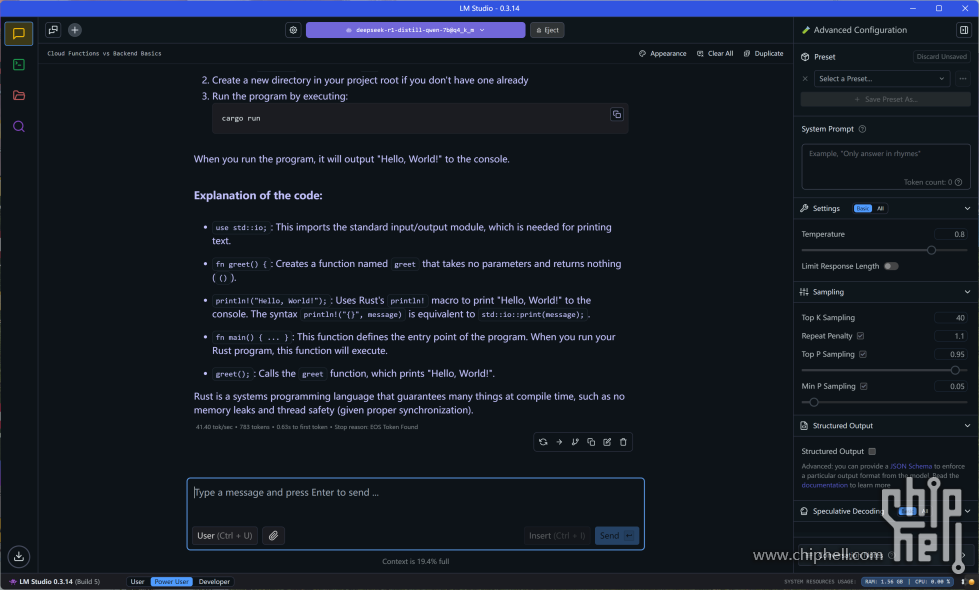Switch Settings view to All
This screenshot has width=979, height=590.
[x=880, y=209]
